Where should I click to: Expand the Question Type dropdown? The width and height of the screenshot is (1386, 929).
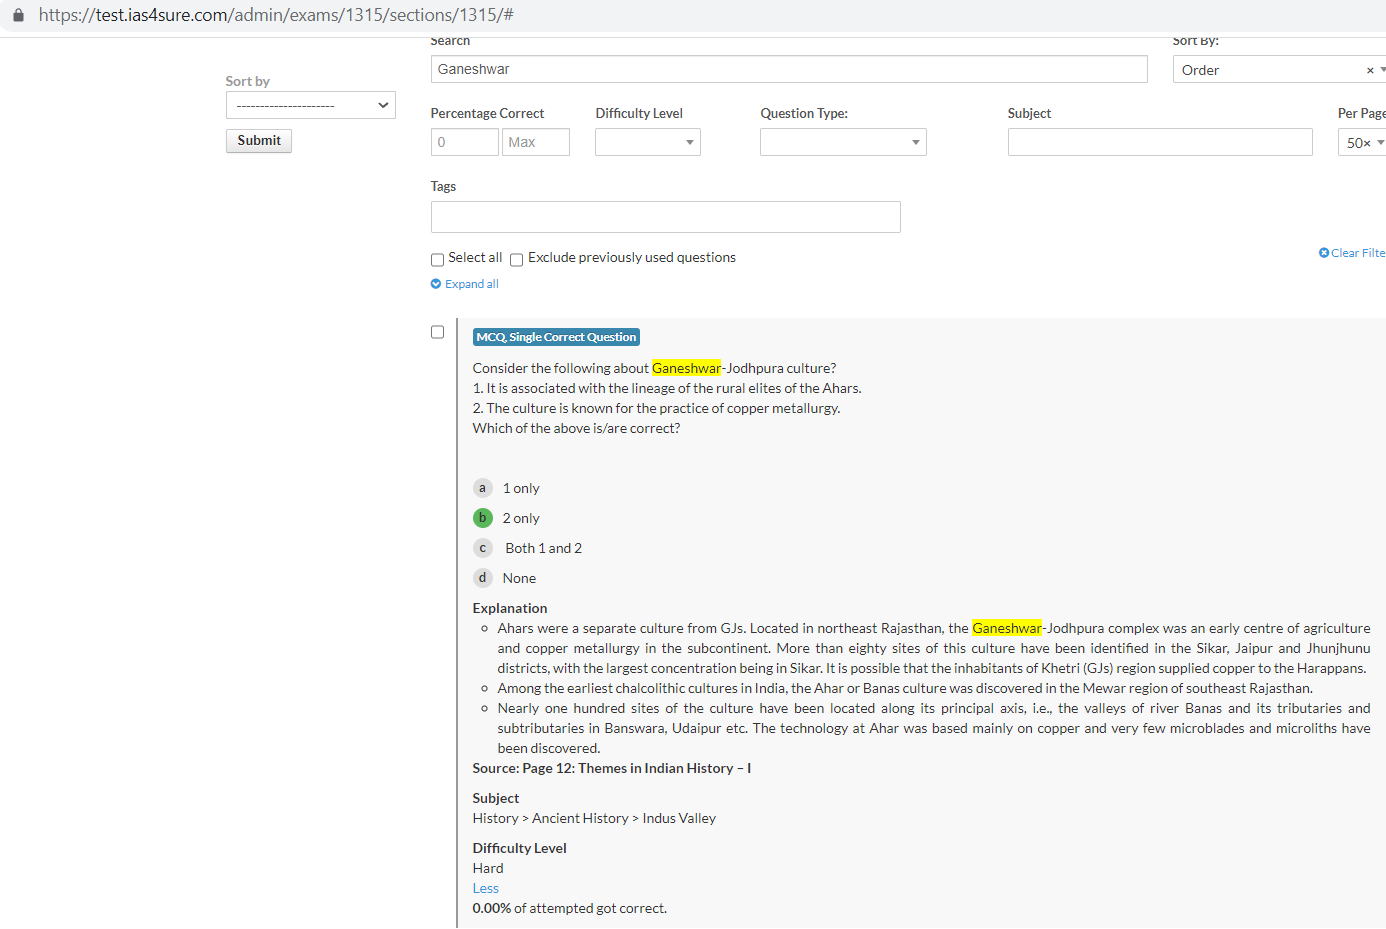[x=842, y=142]
